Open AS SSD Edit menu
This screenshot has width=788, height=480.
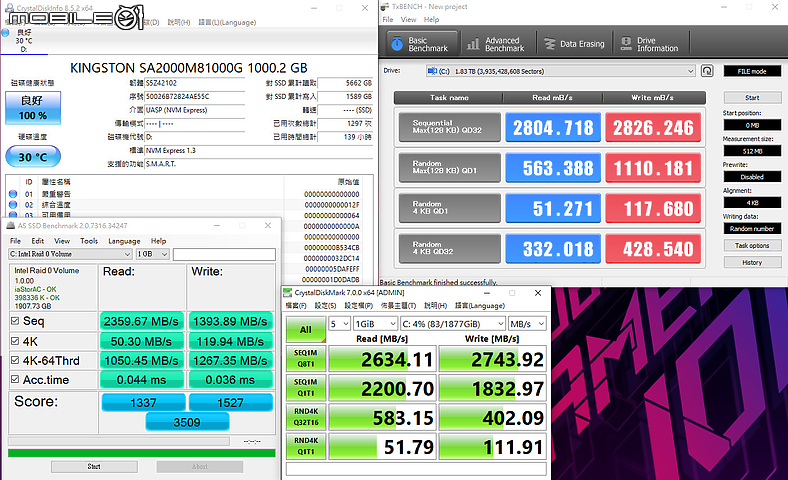coord(38,241)
